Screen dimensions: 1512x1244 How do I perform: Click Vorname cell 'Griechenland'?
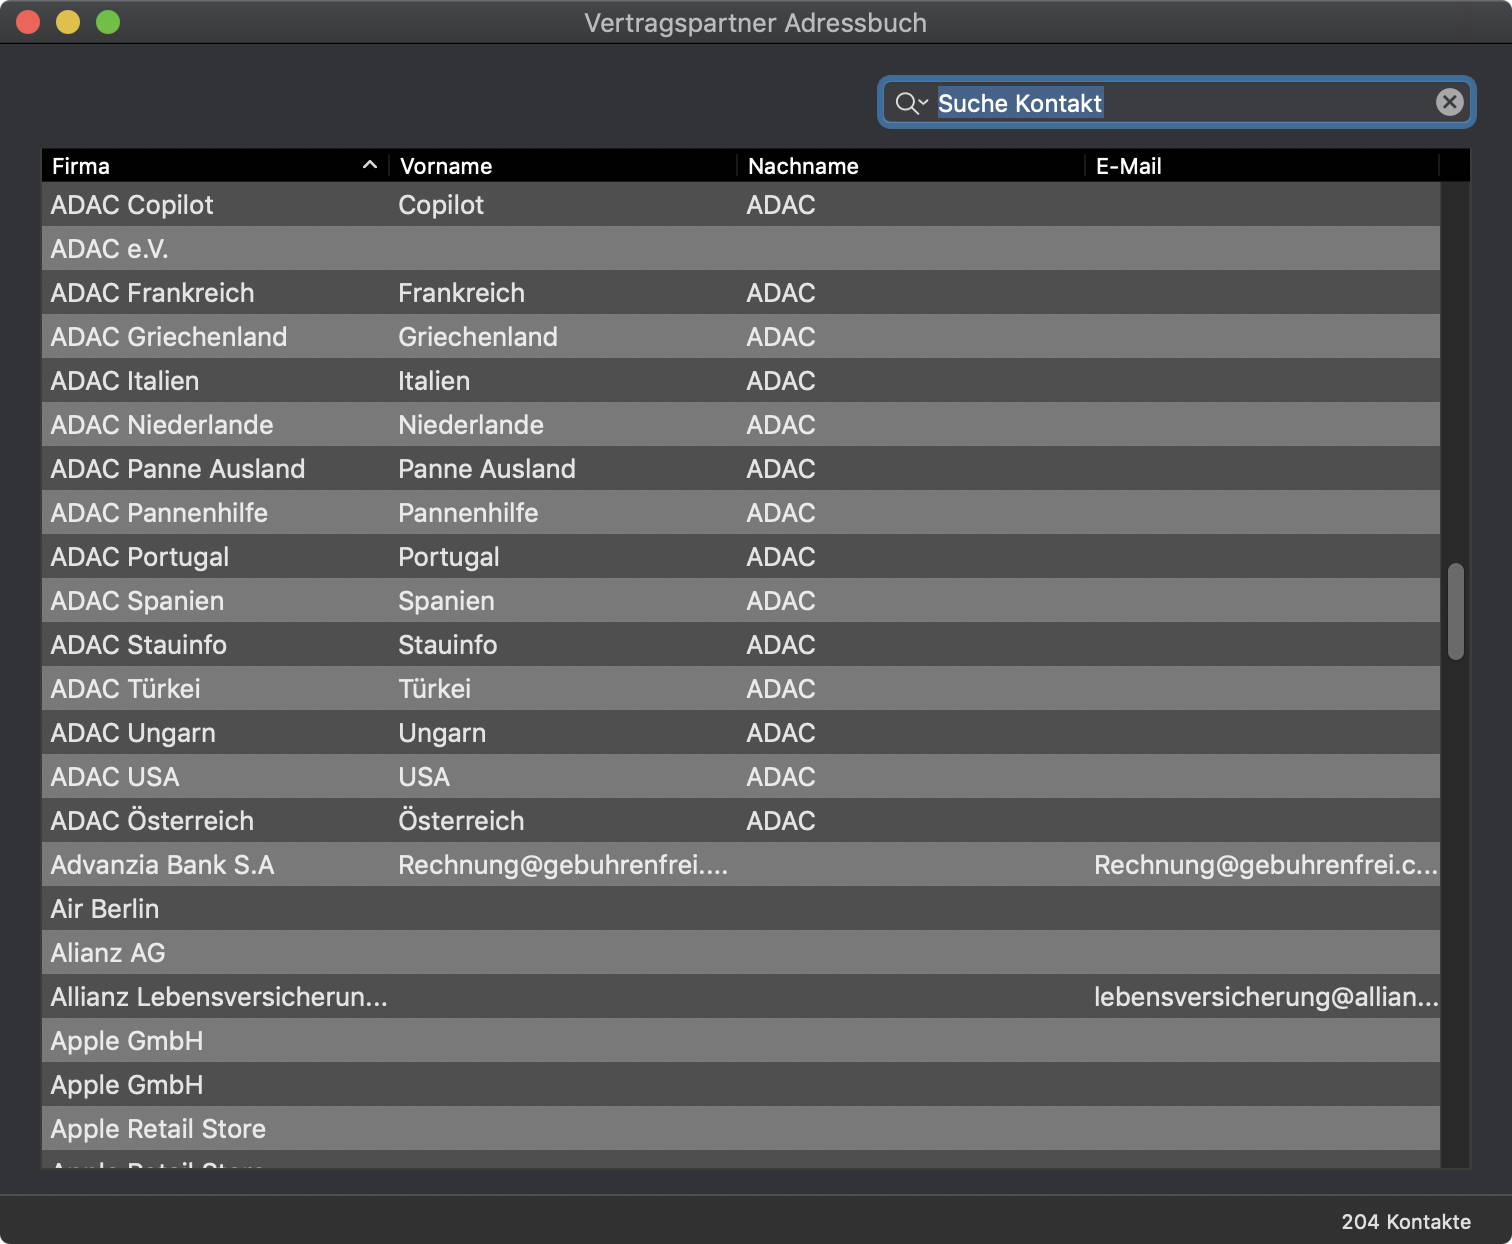click(x=478, y=337)
